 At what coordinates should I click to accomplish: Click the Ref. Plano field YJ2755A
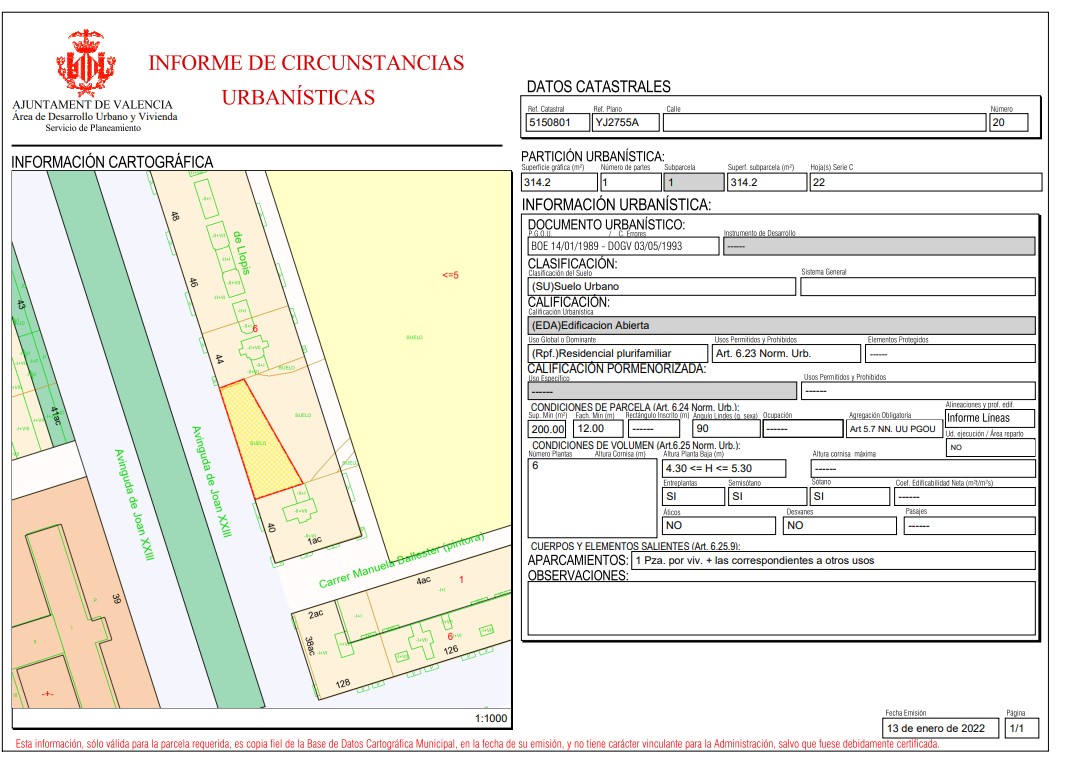point(626,123)
